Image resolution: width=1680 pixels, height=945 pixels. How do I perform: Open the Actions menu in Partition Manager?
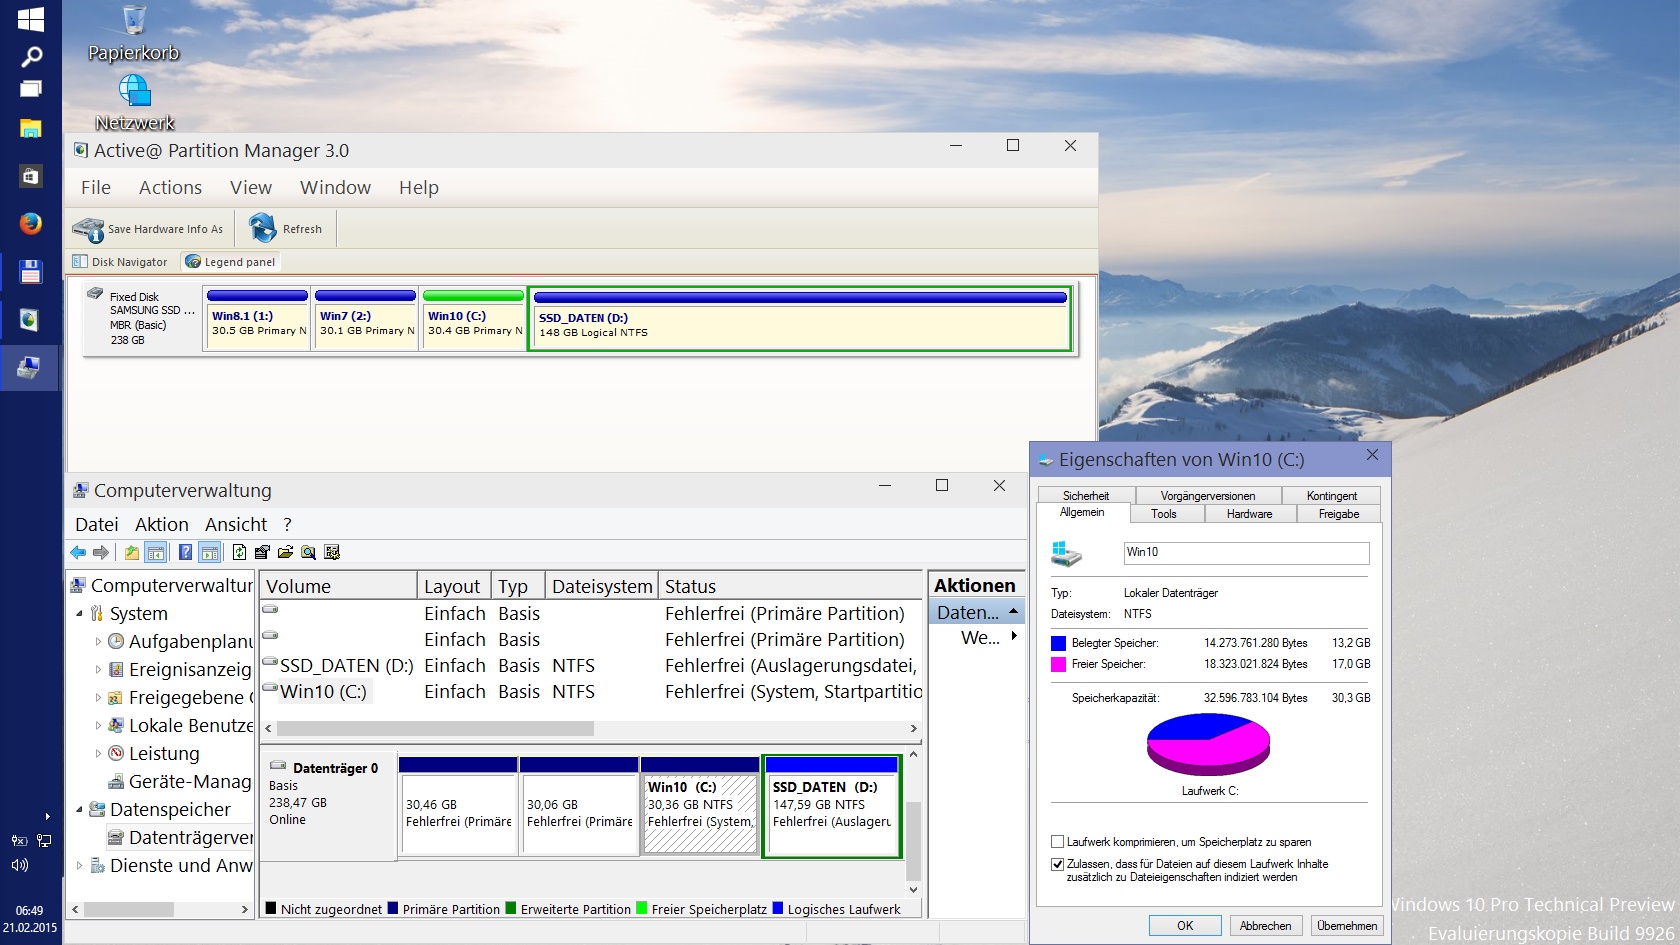click(x=170, y=187)
